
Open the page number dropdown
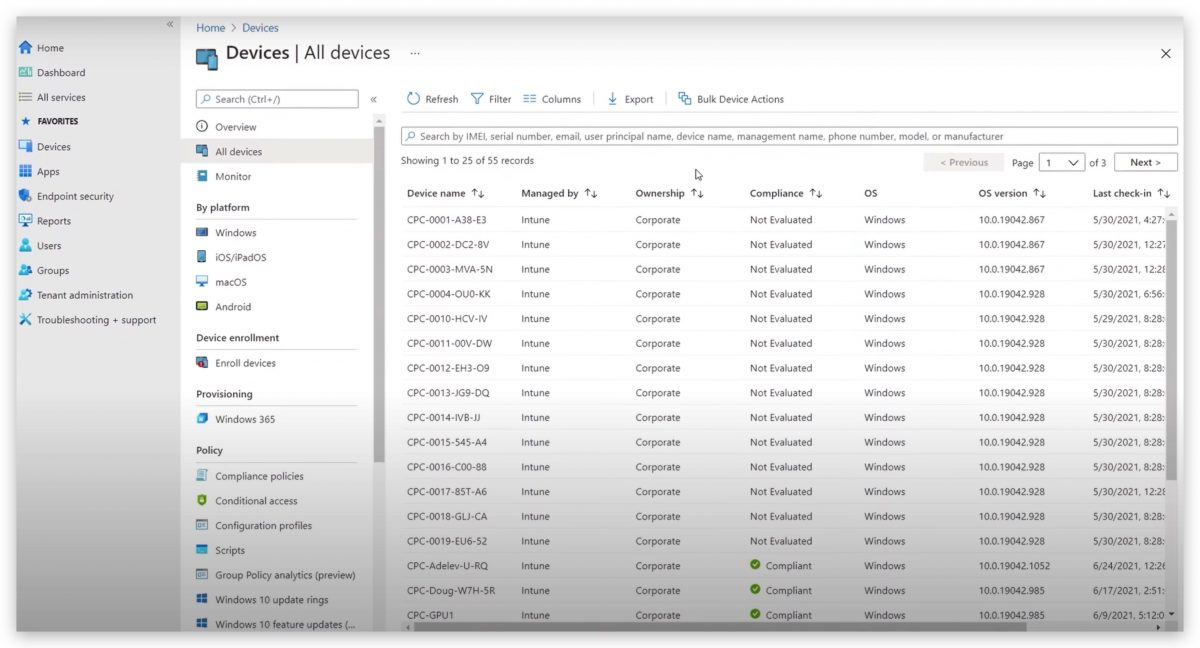pyautogui.click(x=1062, y=162)
